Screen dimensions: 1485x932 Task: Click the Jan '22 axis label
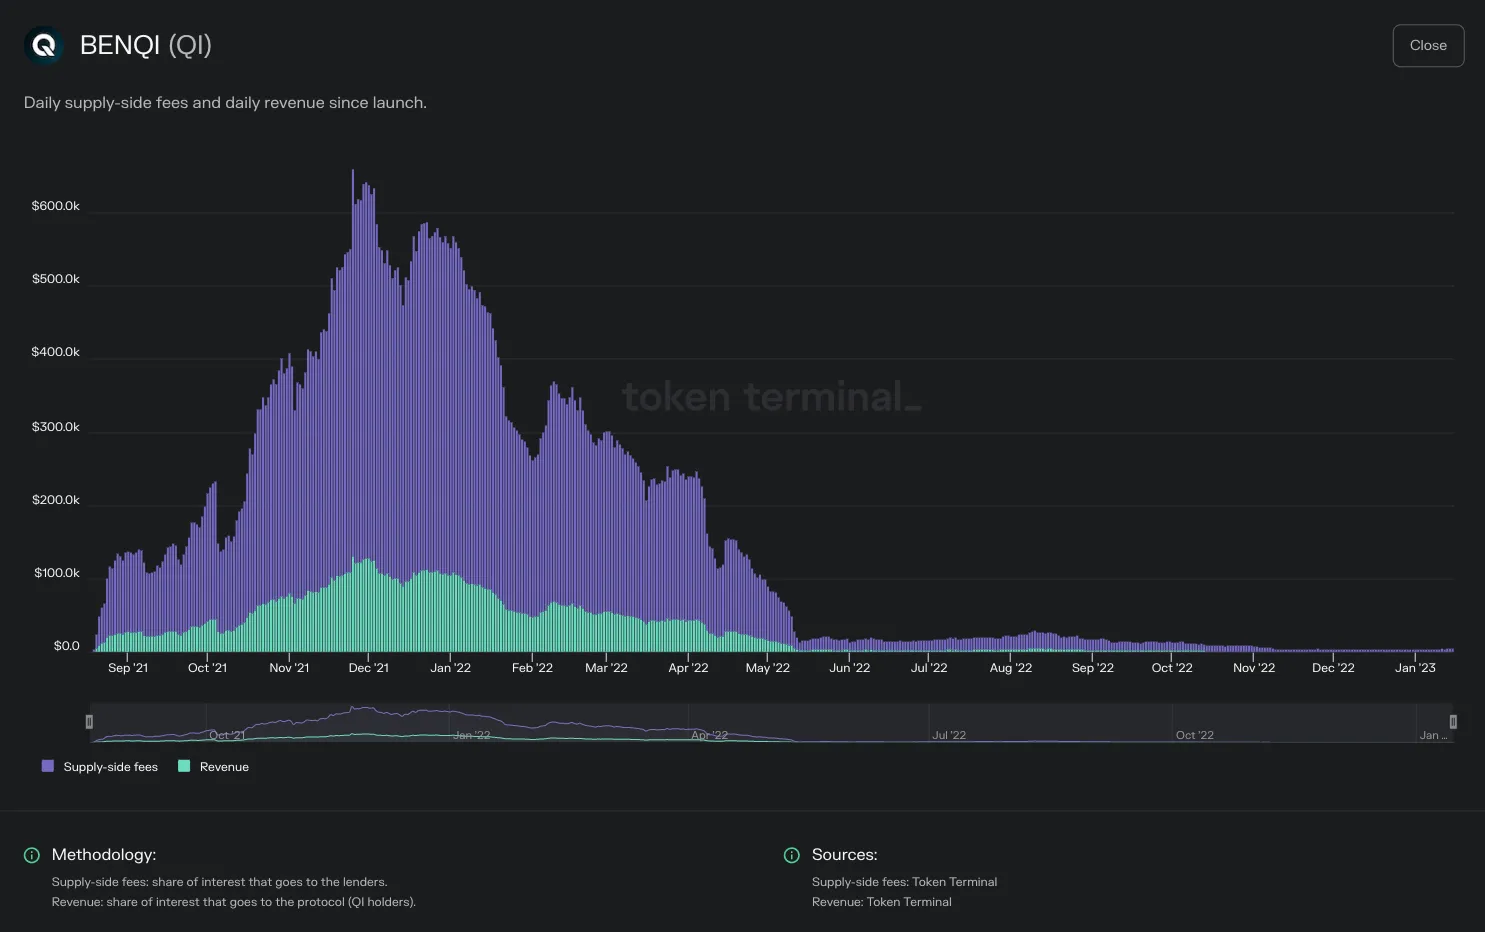pyautogui.click(x=450, y=668)
